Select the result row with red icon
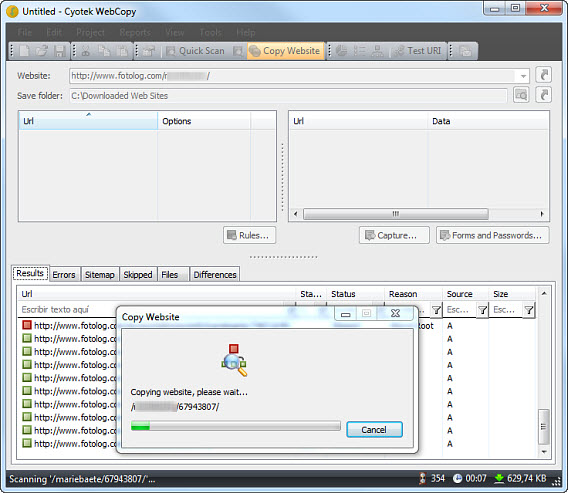The width and height of the screenshot is (568, 493). pos(69,325)
